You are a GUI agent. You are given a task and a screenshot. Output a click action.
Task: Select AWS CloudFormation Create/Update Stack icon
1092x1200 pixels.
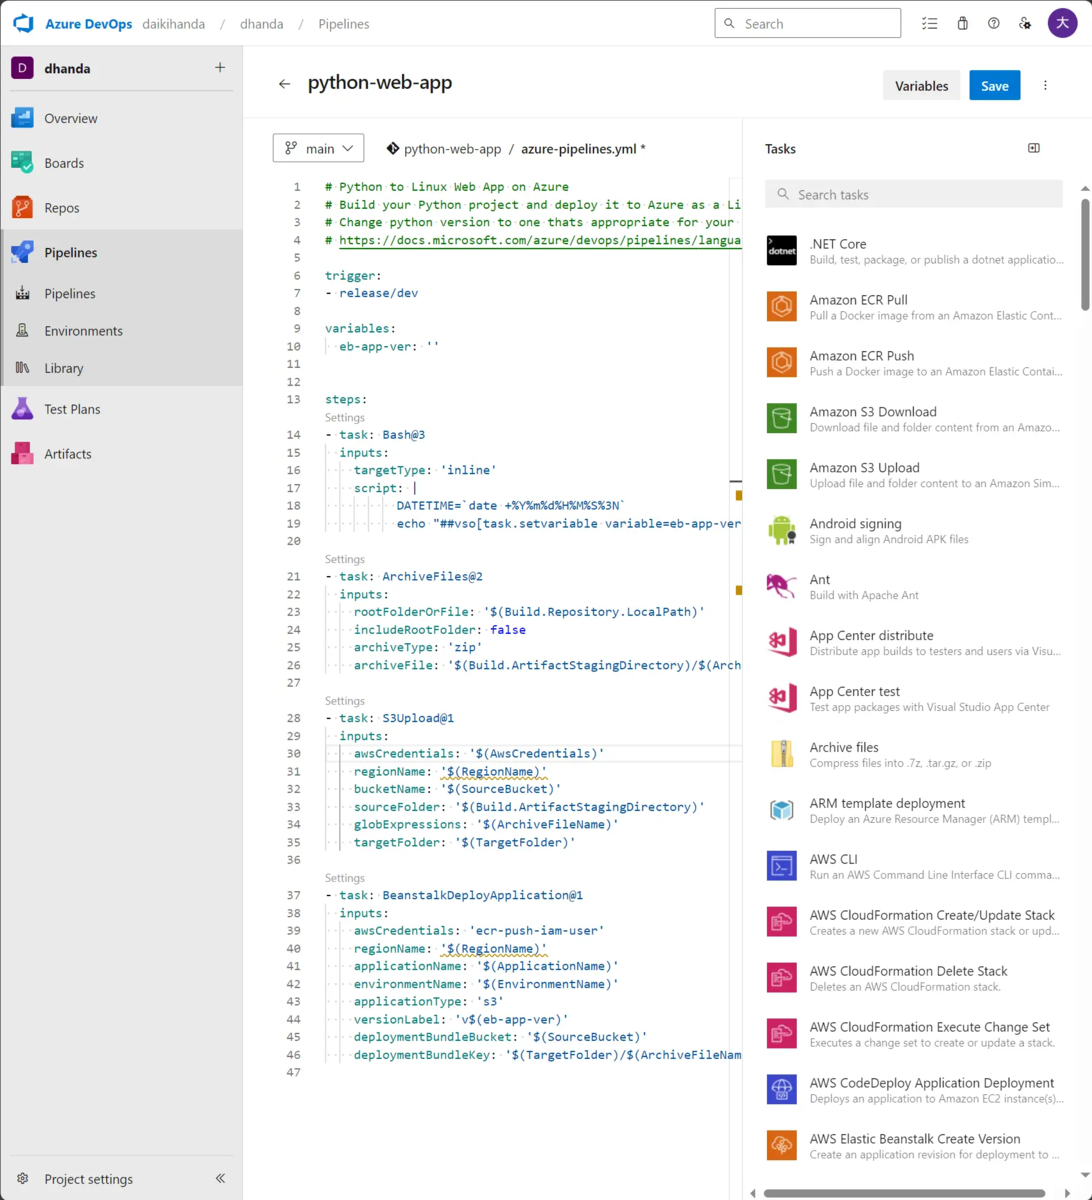(x=781, y=923)
